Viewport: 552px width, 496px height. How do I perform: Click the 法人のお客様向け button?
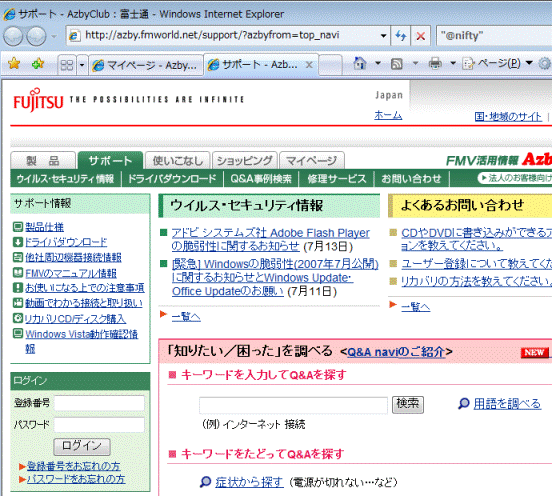[x=515, y=178]
